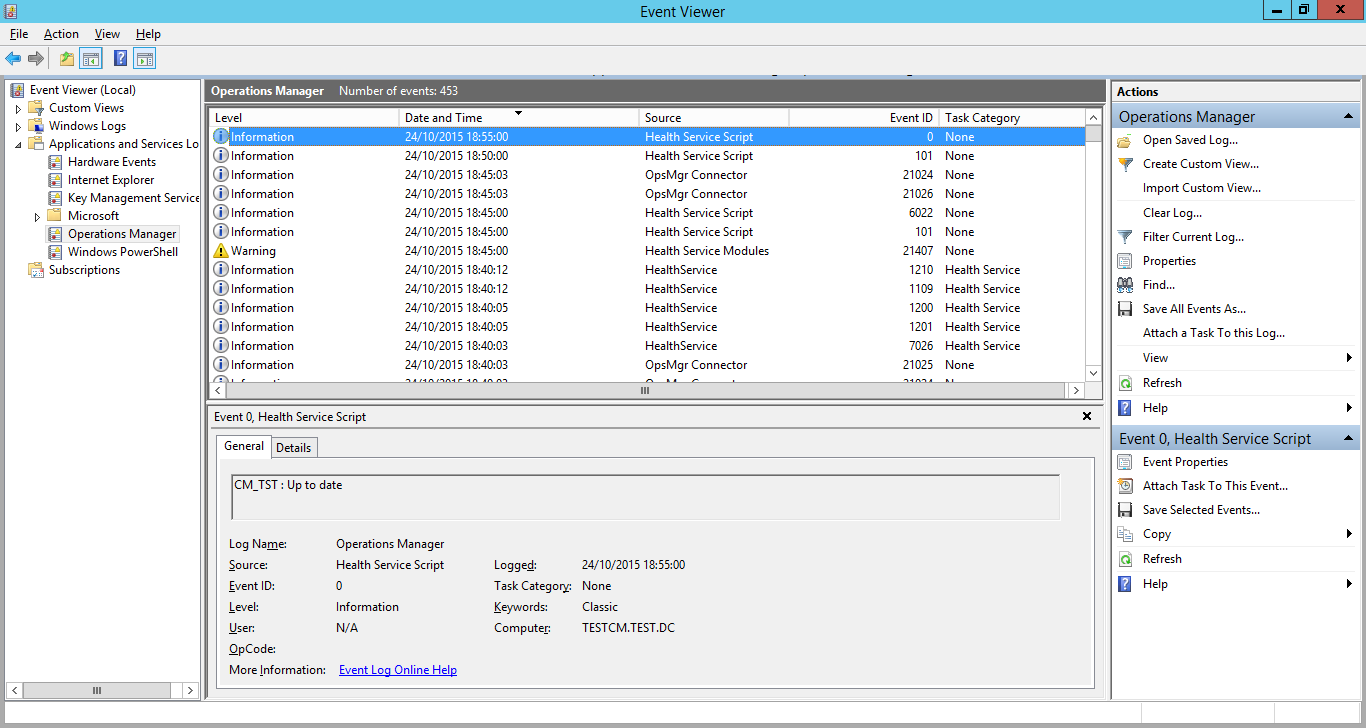Select event 21026 OpsMgr Connector row
This screenshot has width=1366, height=728.
647,194
